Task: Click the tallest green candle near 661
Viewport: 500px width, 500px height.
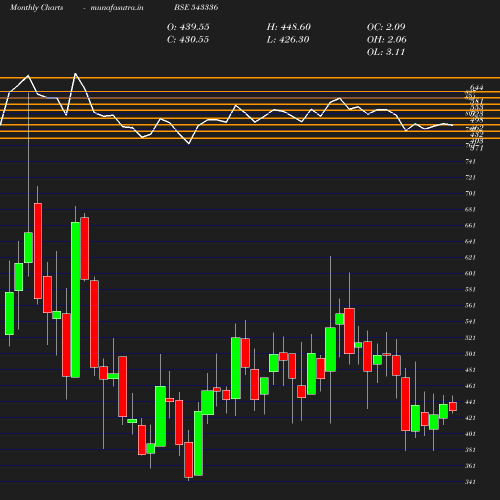Action: (75, 300)
